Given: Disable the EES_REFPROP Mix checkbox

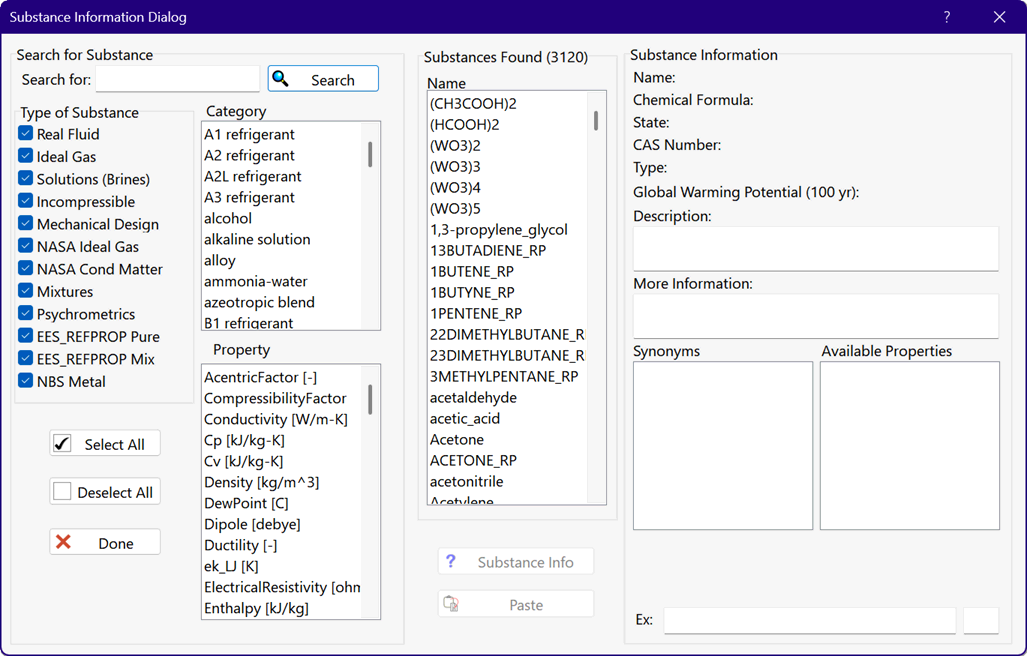Looking at the screenshot, I should (x=26, y=359).
